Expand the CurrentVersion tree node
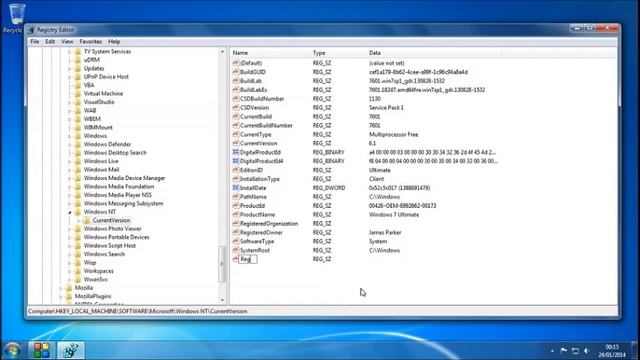This screenshot has height=360, width=640. point(78,221)
